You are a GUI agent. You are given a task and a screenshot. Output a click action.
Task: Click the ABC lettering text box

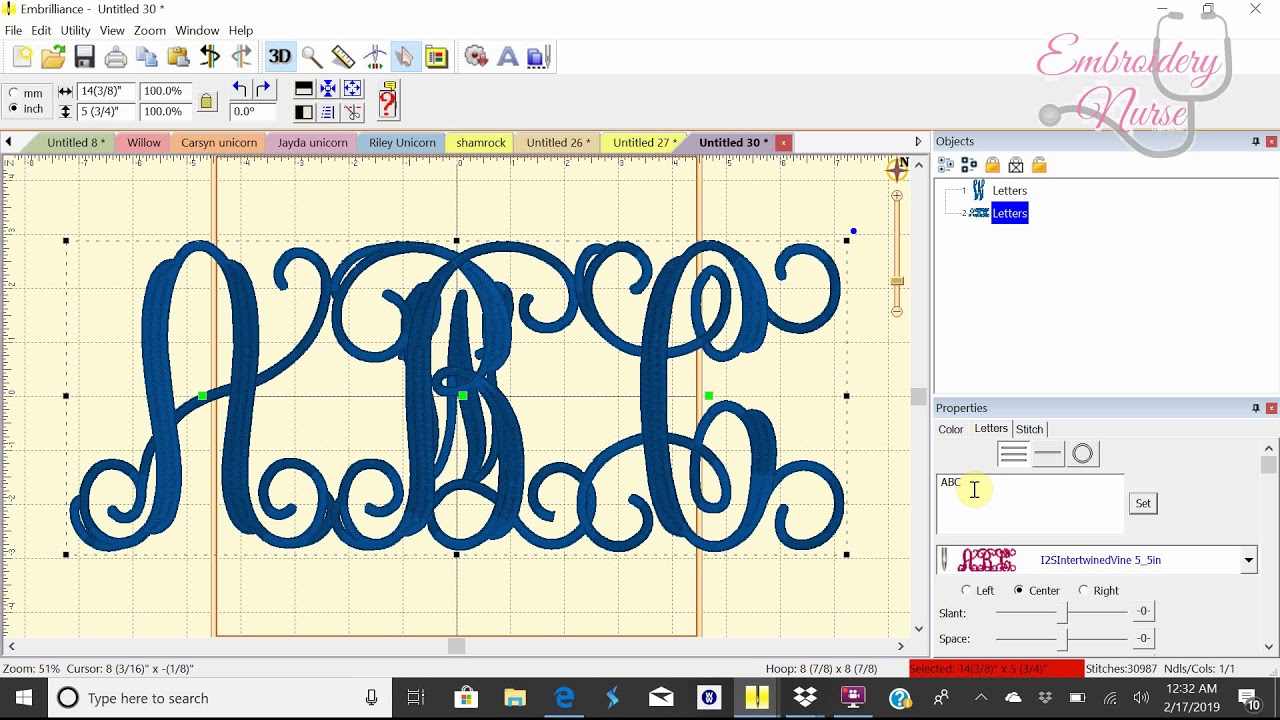point(1030,504)
